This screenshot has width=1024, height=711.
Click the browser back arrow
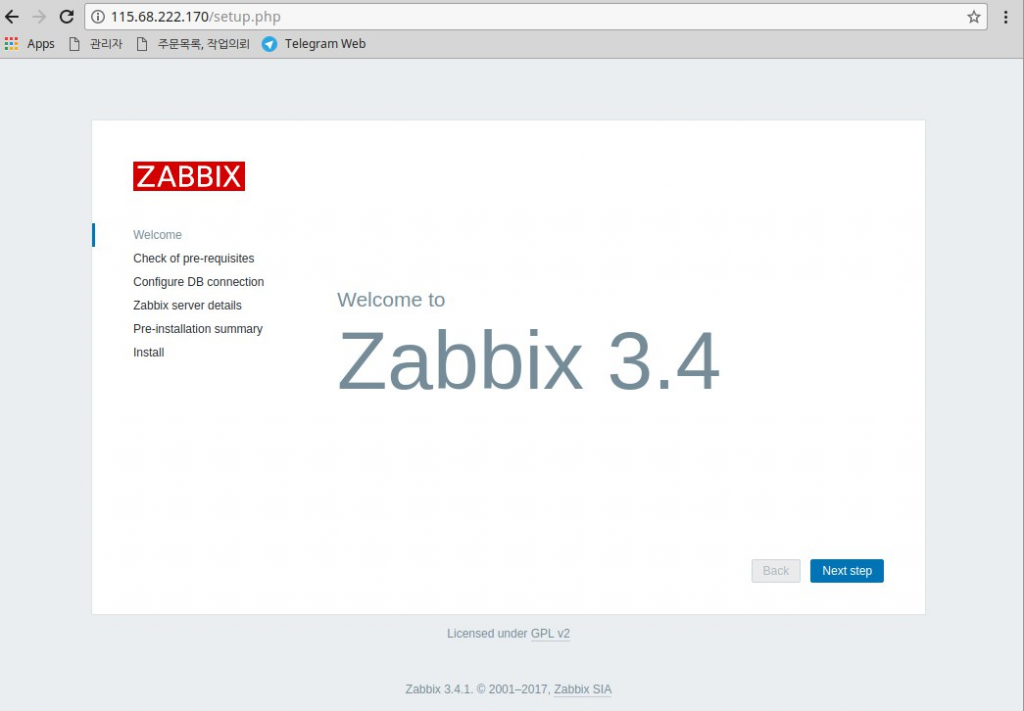(x=12, y=16)
